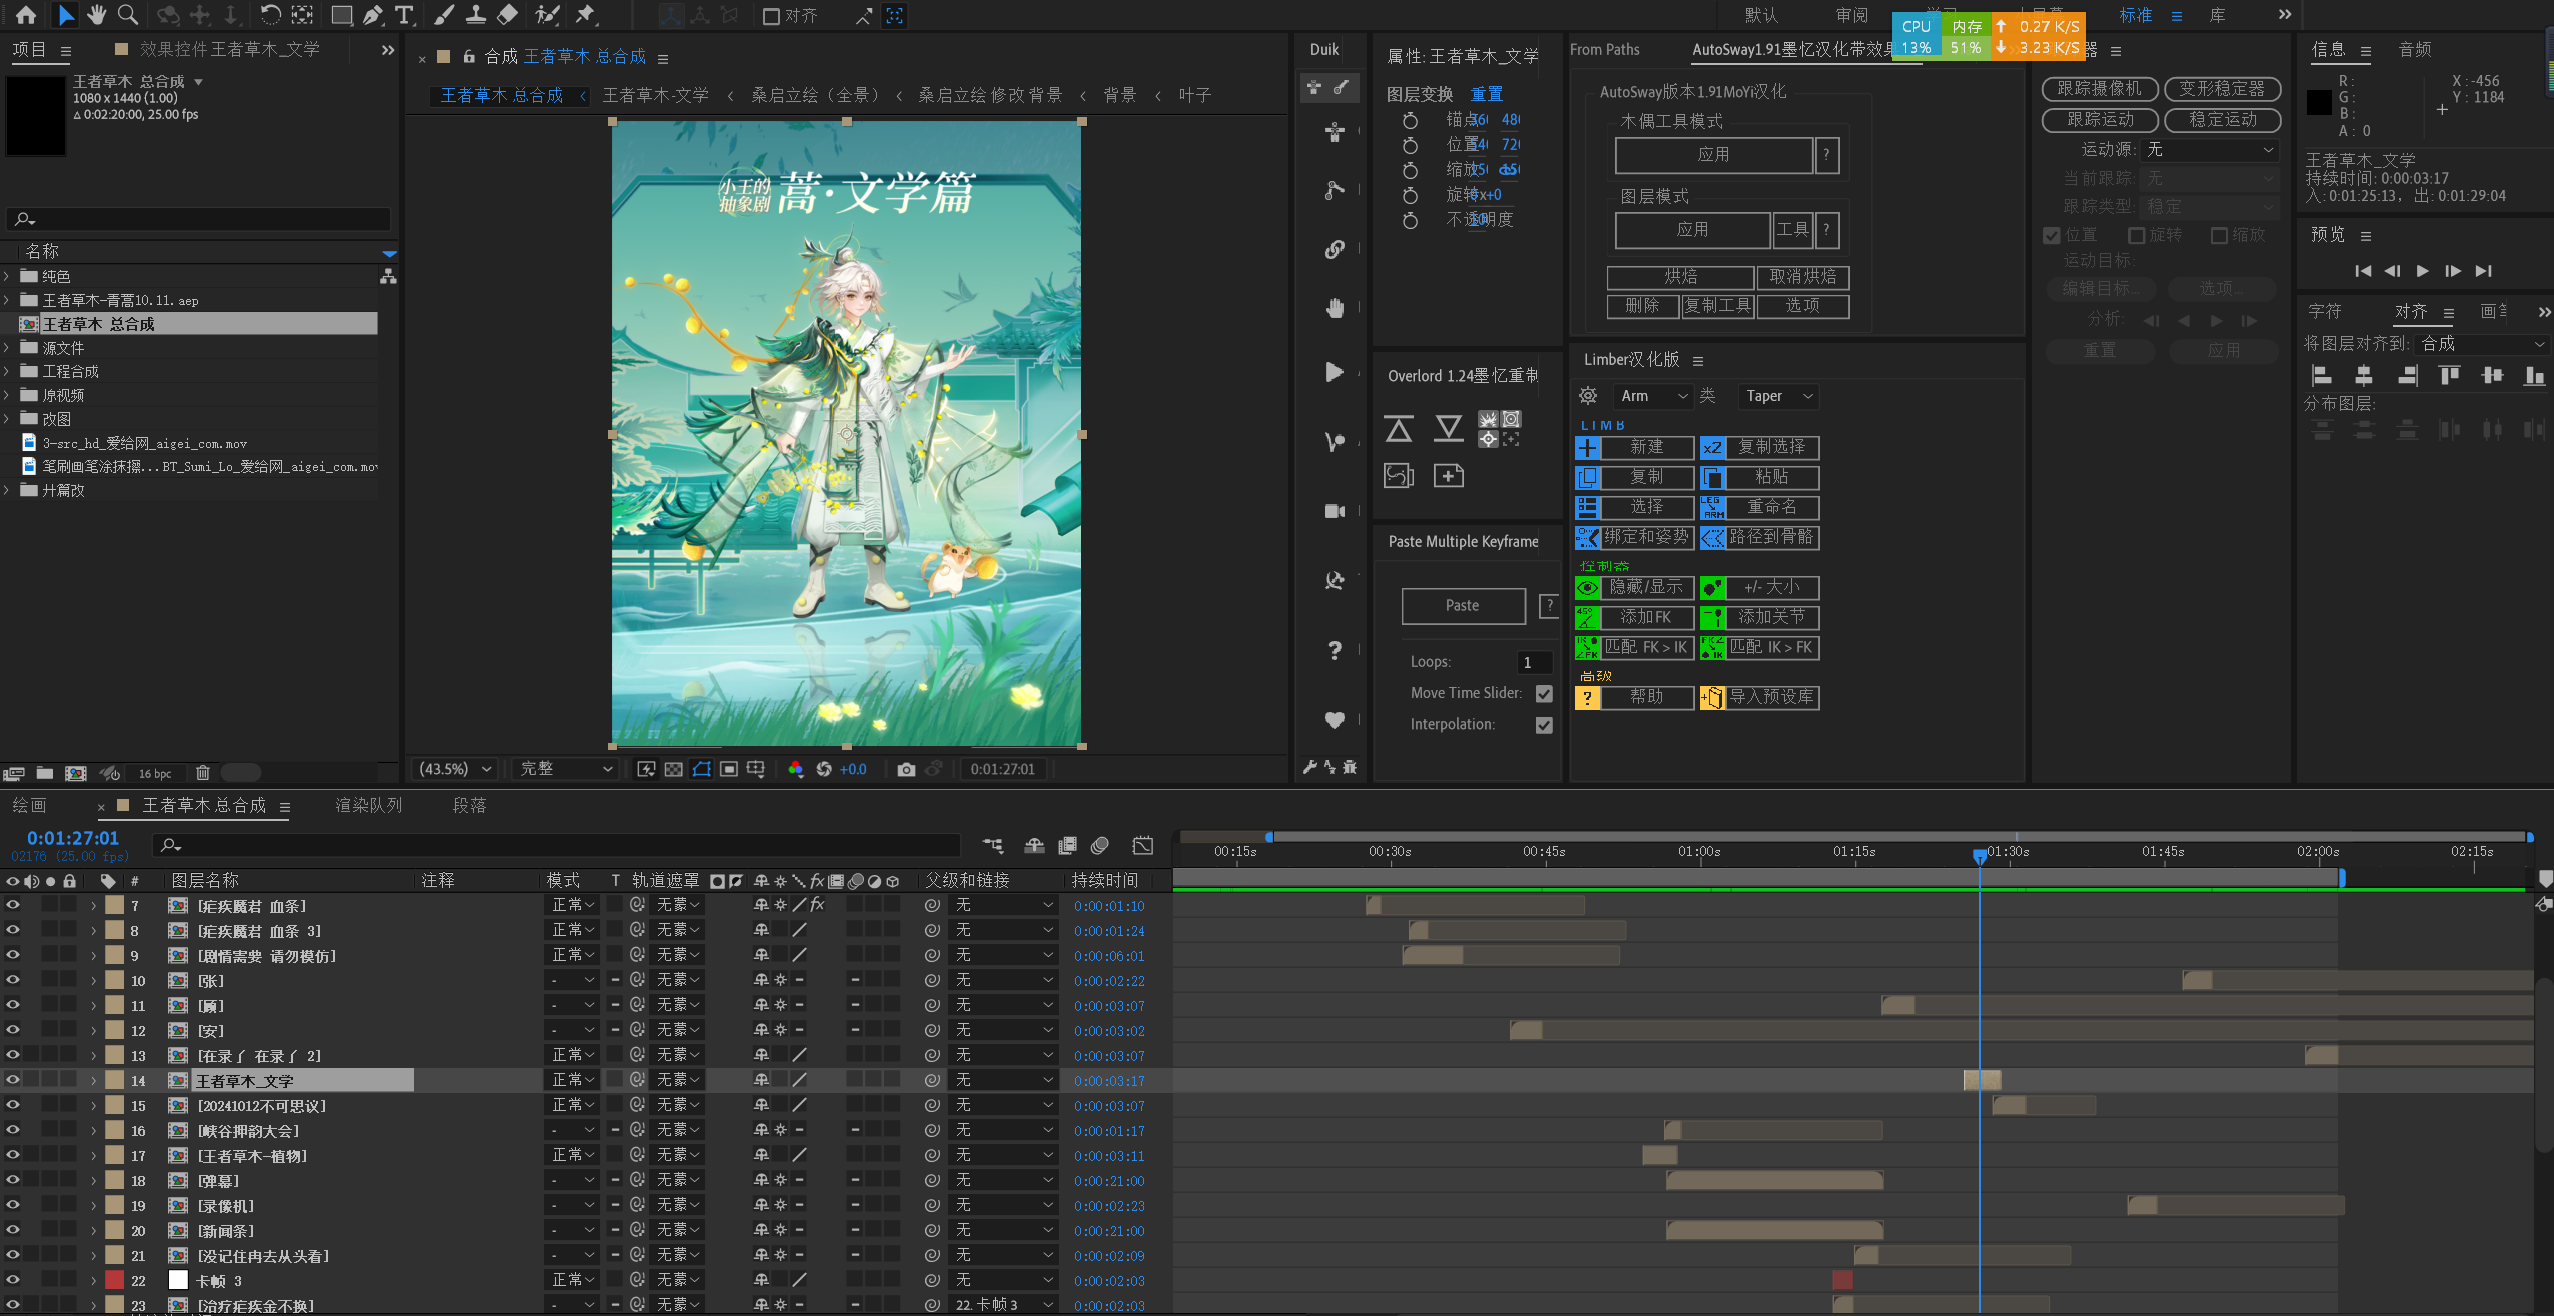Open 运动源 dropdown
Screen dimensions: 2554x1316
click(x=2210, y=149)
